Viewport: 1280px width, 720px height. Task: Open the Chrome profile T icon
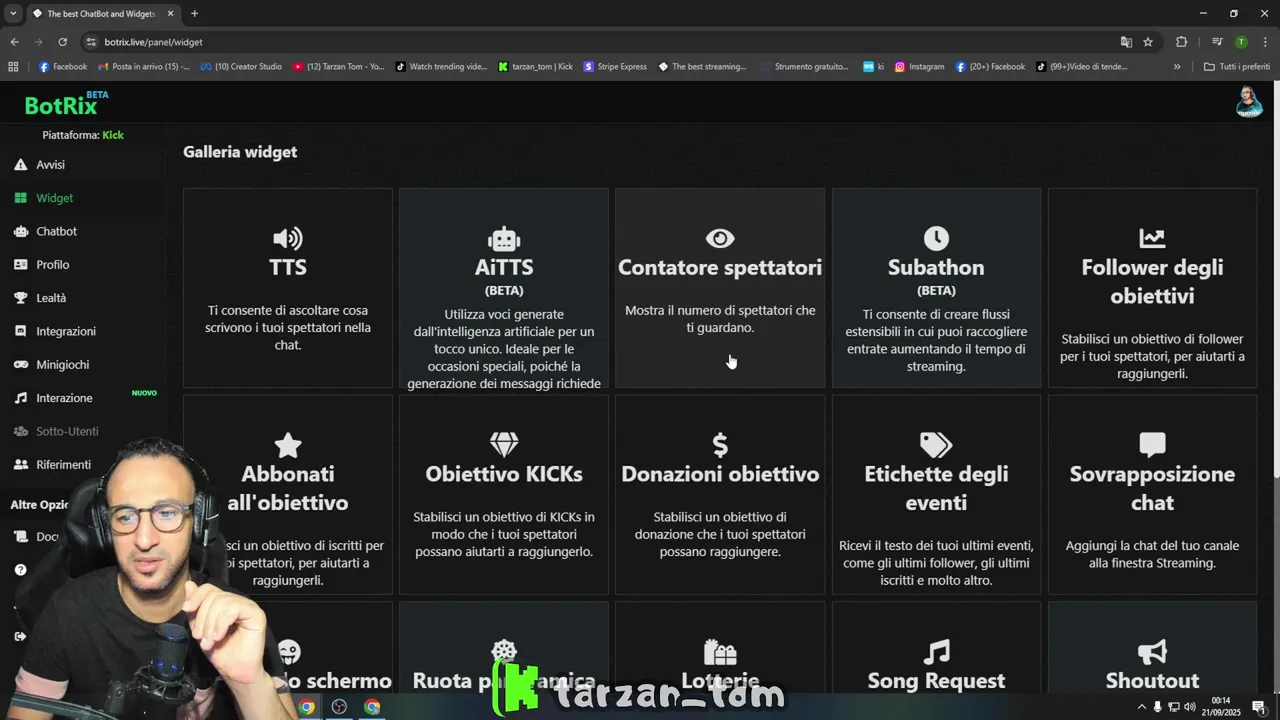coord(1241,42)
